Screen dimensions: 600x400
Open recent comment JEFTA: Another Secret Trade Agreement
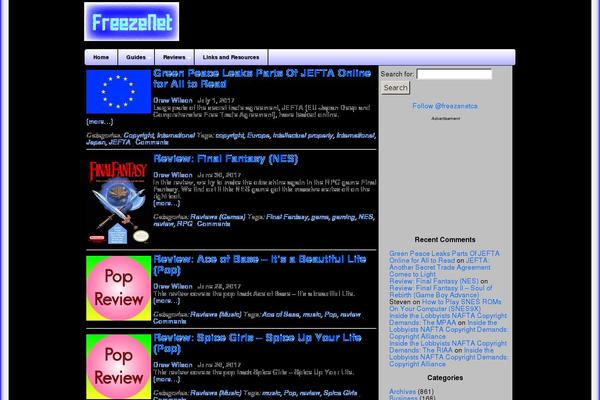click(440, 267)
